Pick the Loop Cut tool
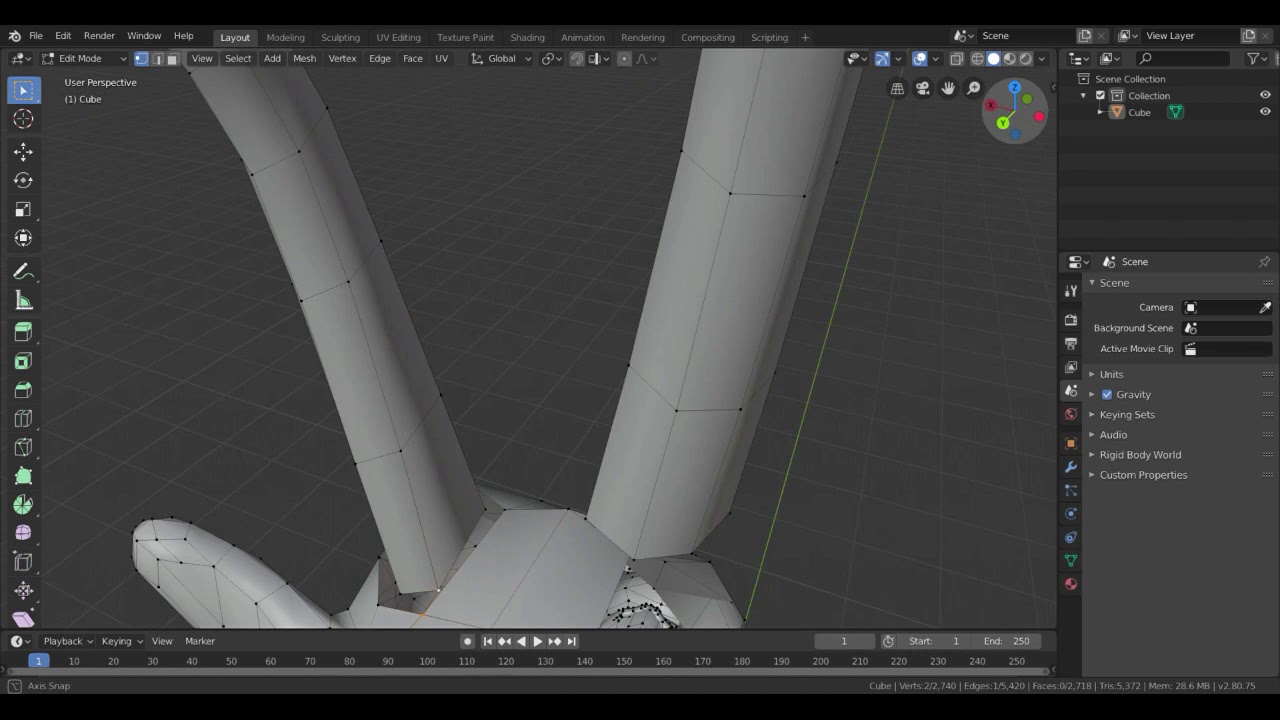1280x720 pixels. tap(23, 418)
